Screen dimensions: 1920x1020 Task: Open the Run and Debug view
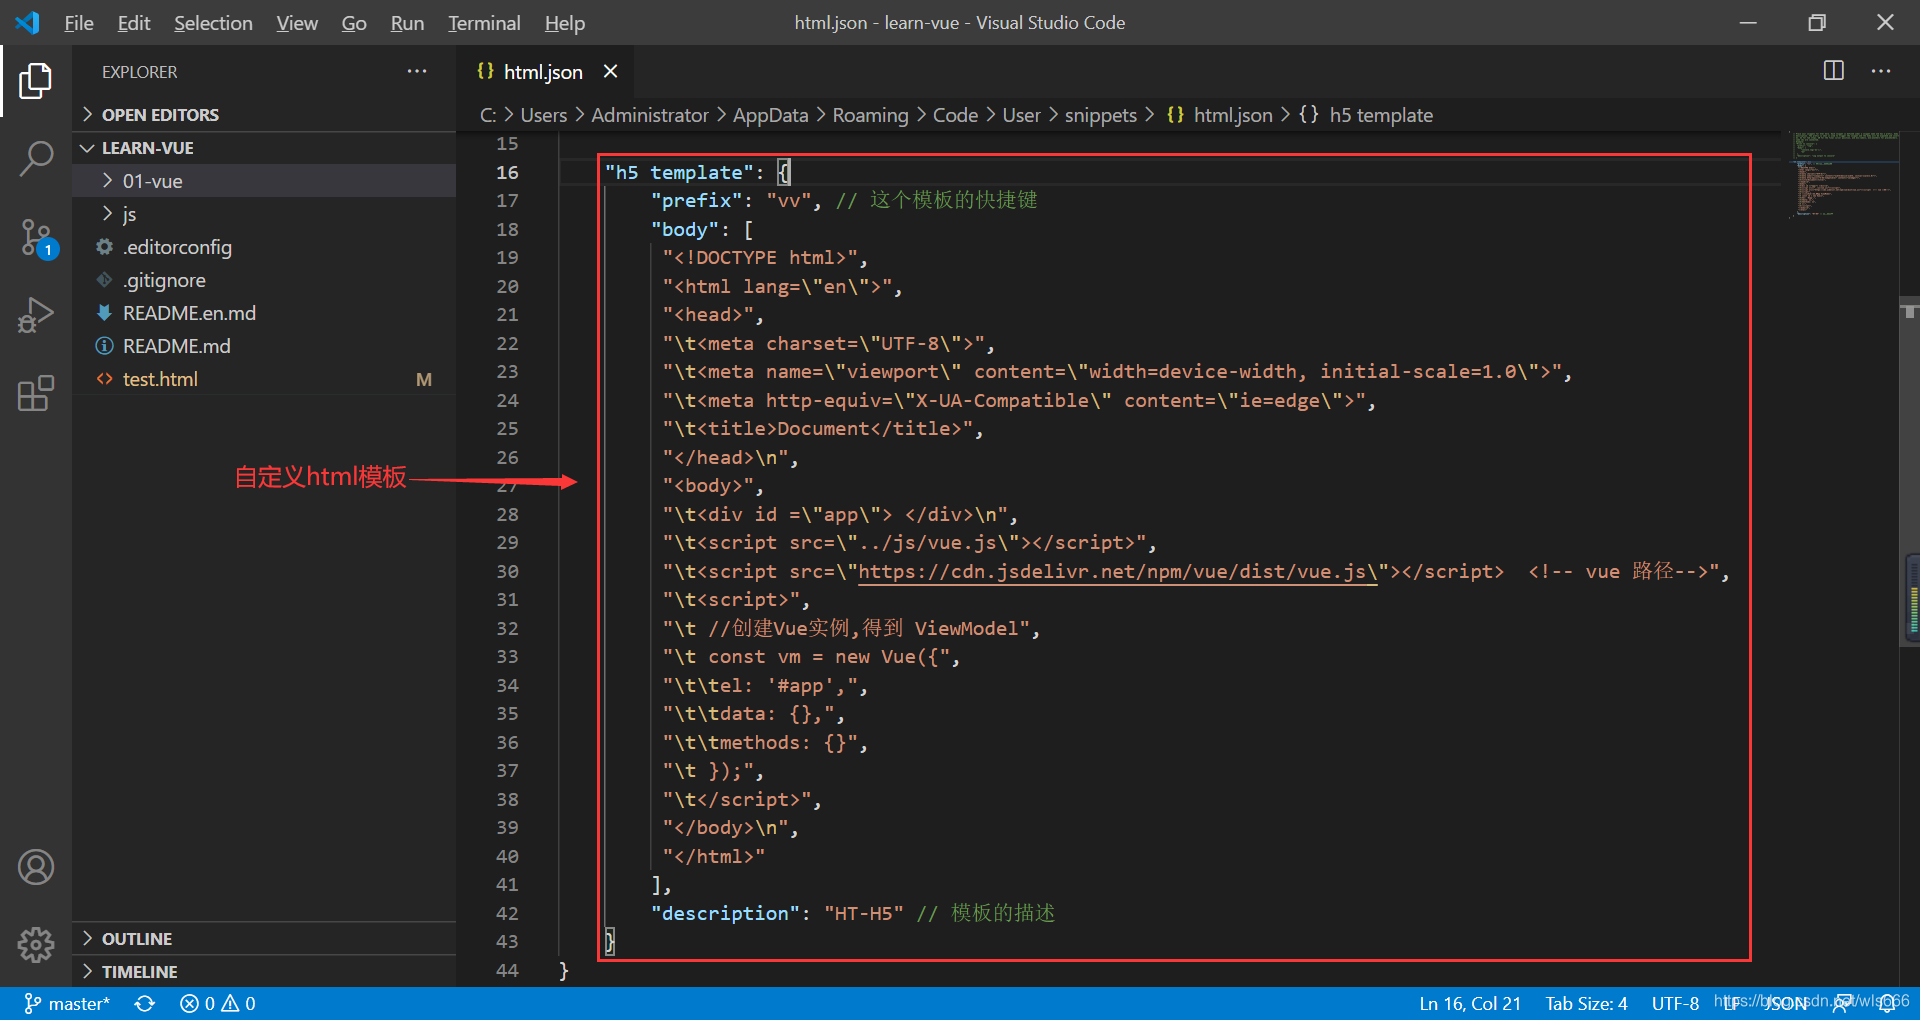point(36,315)
